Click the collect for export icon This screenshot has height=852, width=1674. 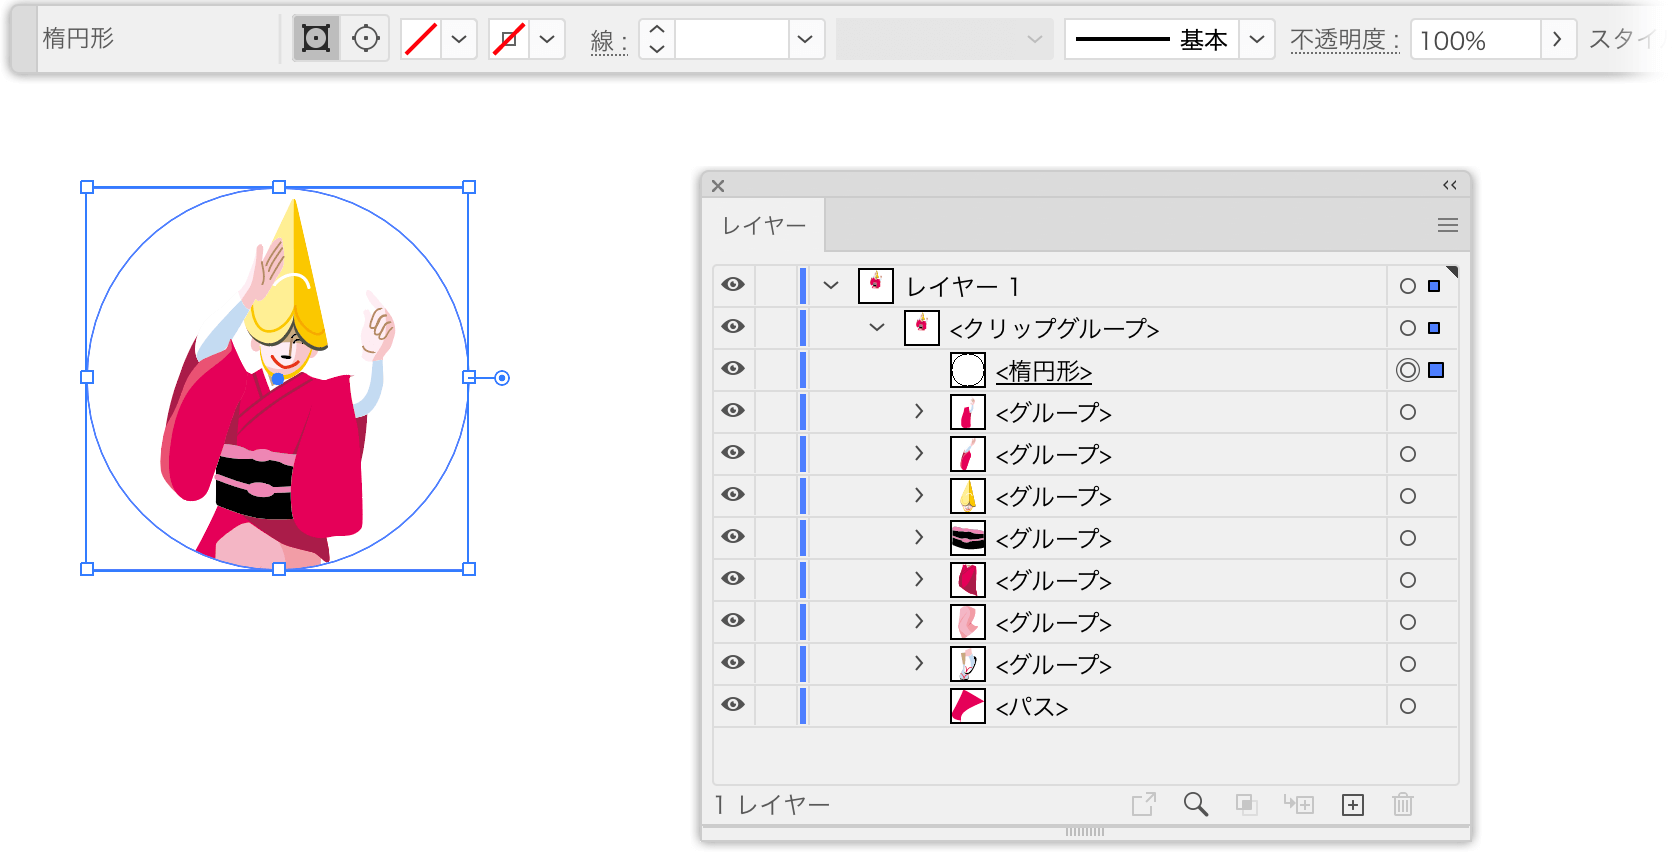[1144, 804]
